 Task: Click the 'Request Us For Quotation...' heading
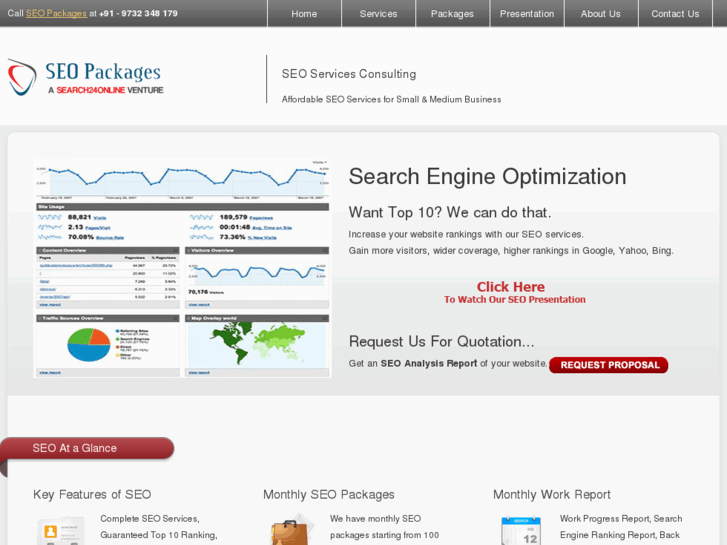tap(441, 341)
